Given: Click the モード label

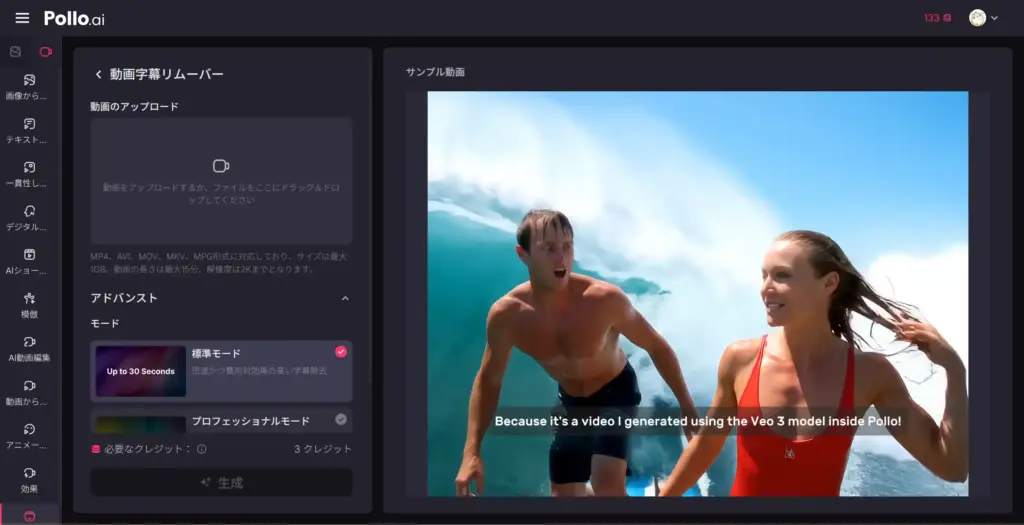Looking at the screenshot, I should coord(105,323).
